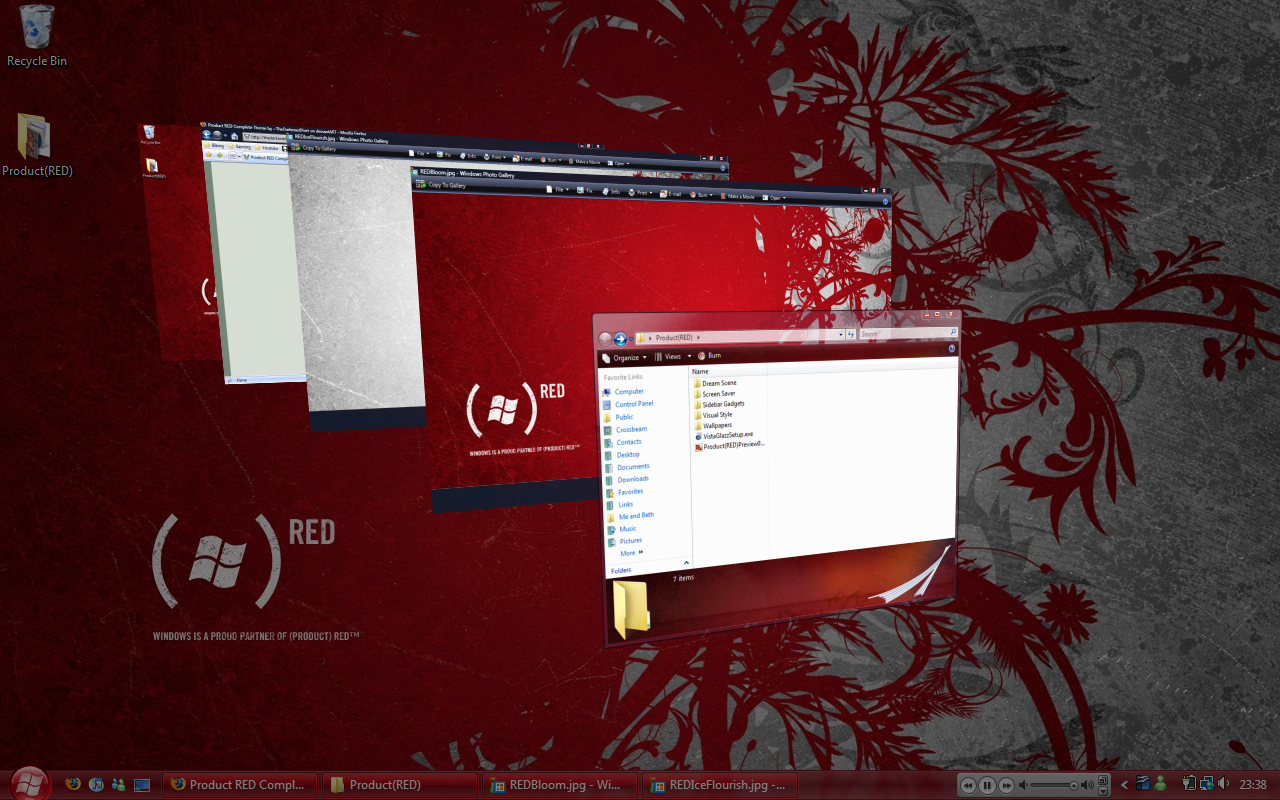This screenshot has width=1280, height=800.
Task: Refresh the Product(RED) explorer folder
Action: (x=852, y=334)
